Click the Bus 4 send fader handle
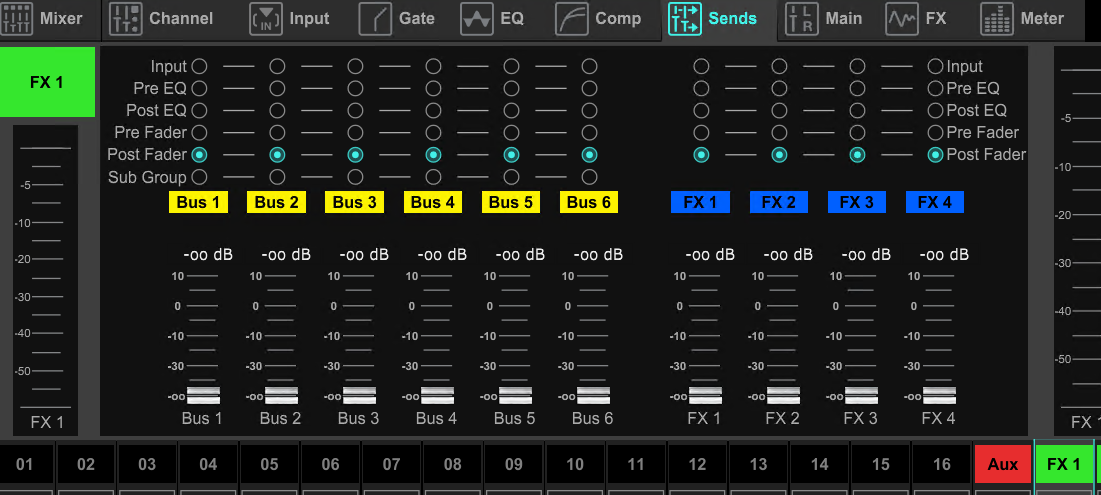Screen dimensions: 1101x495 437,396
